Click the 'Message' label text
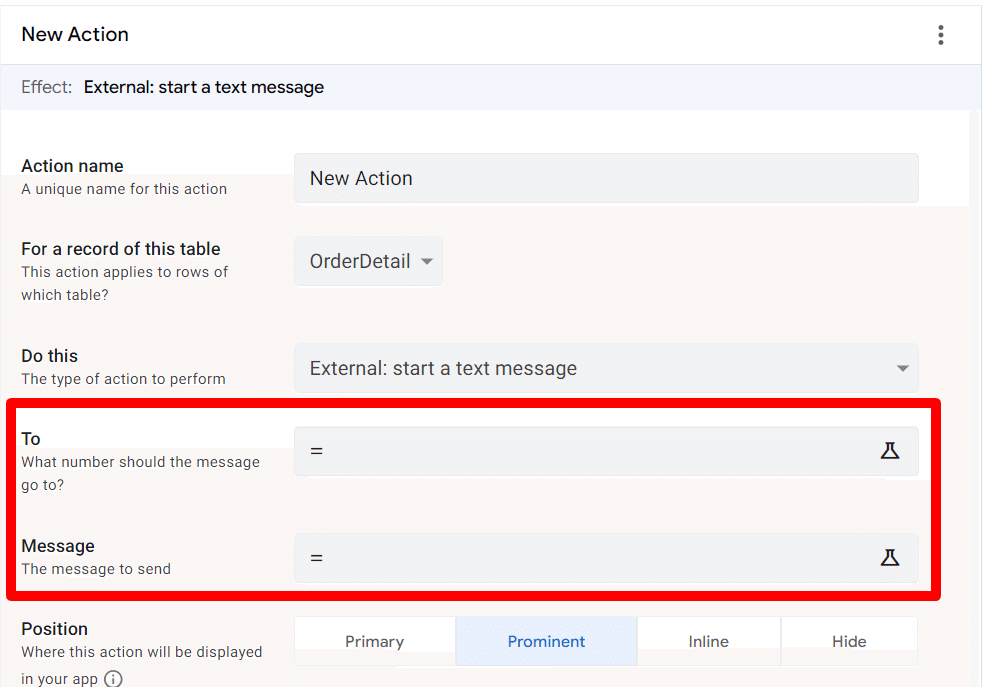The width and height of the screenshot is (982, 687). (x=58, y=546)
